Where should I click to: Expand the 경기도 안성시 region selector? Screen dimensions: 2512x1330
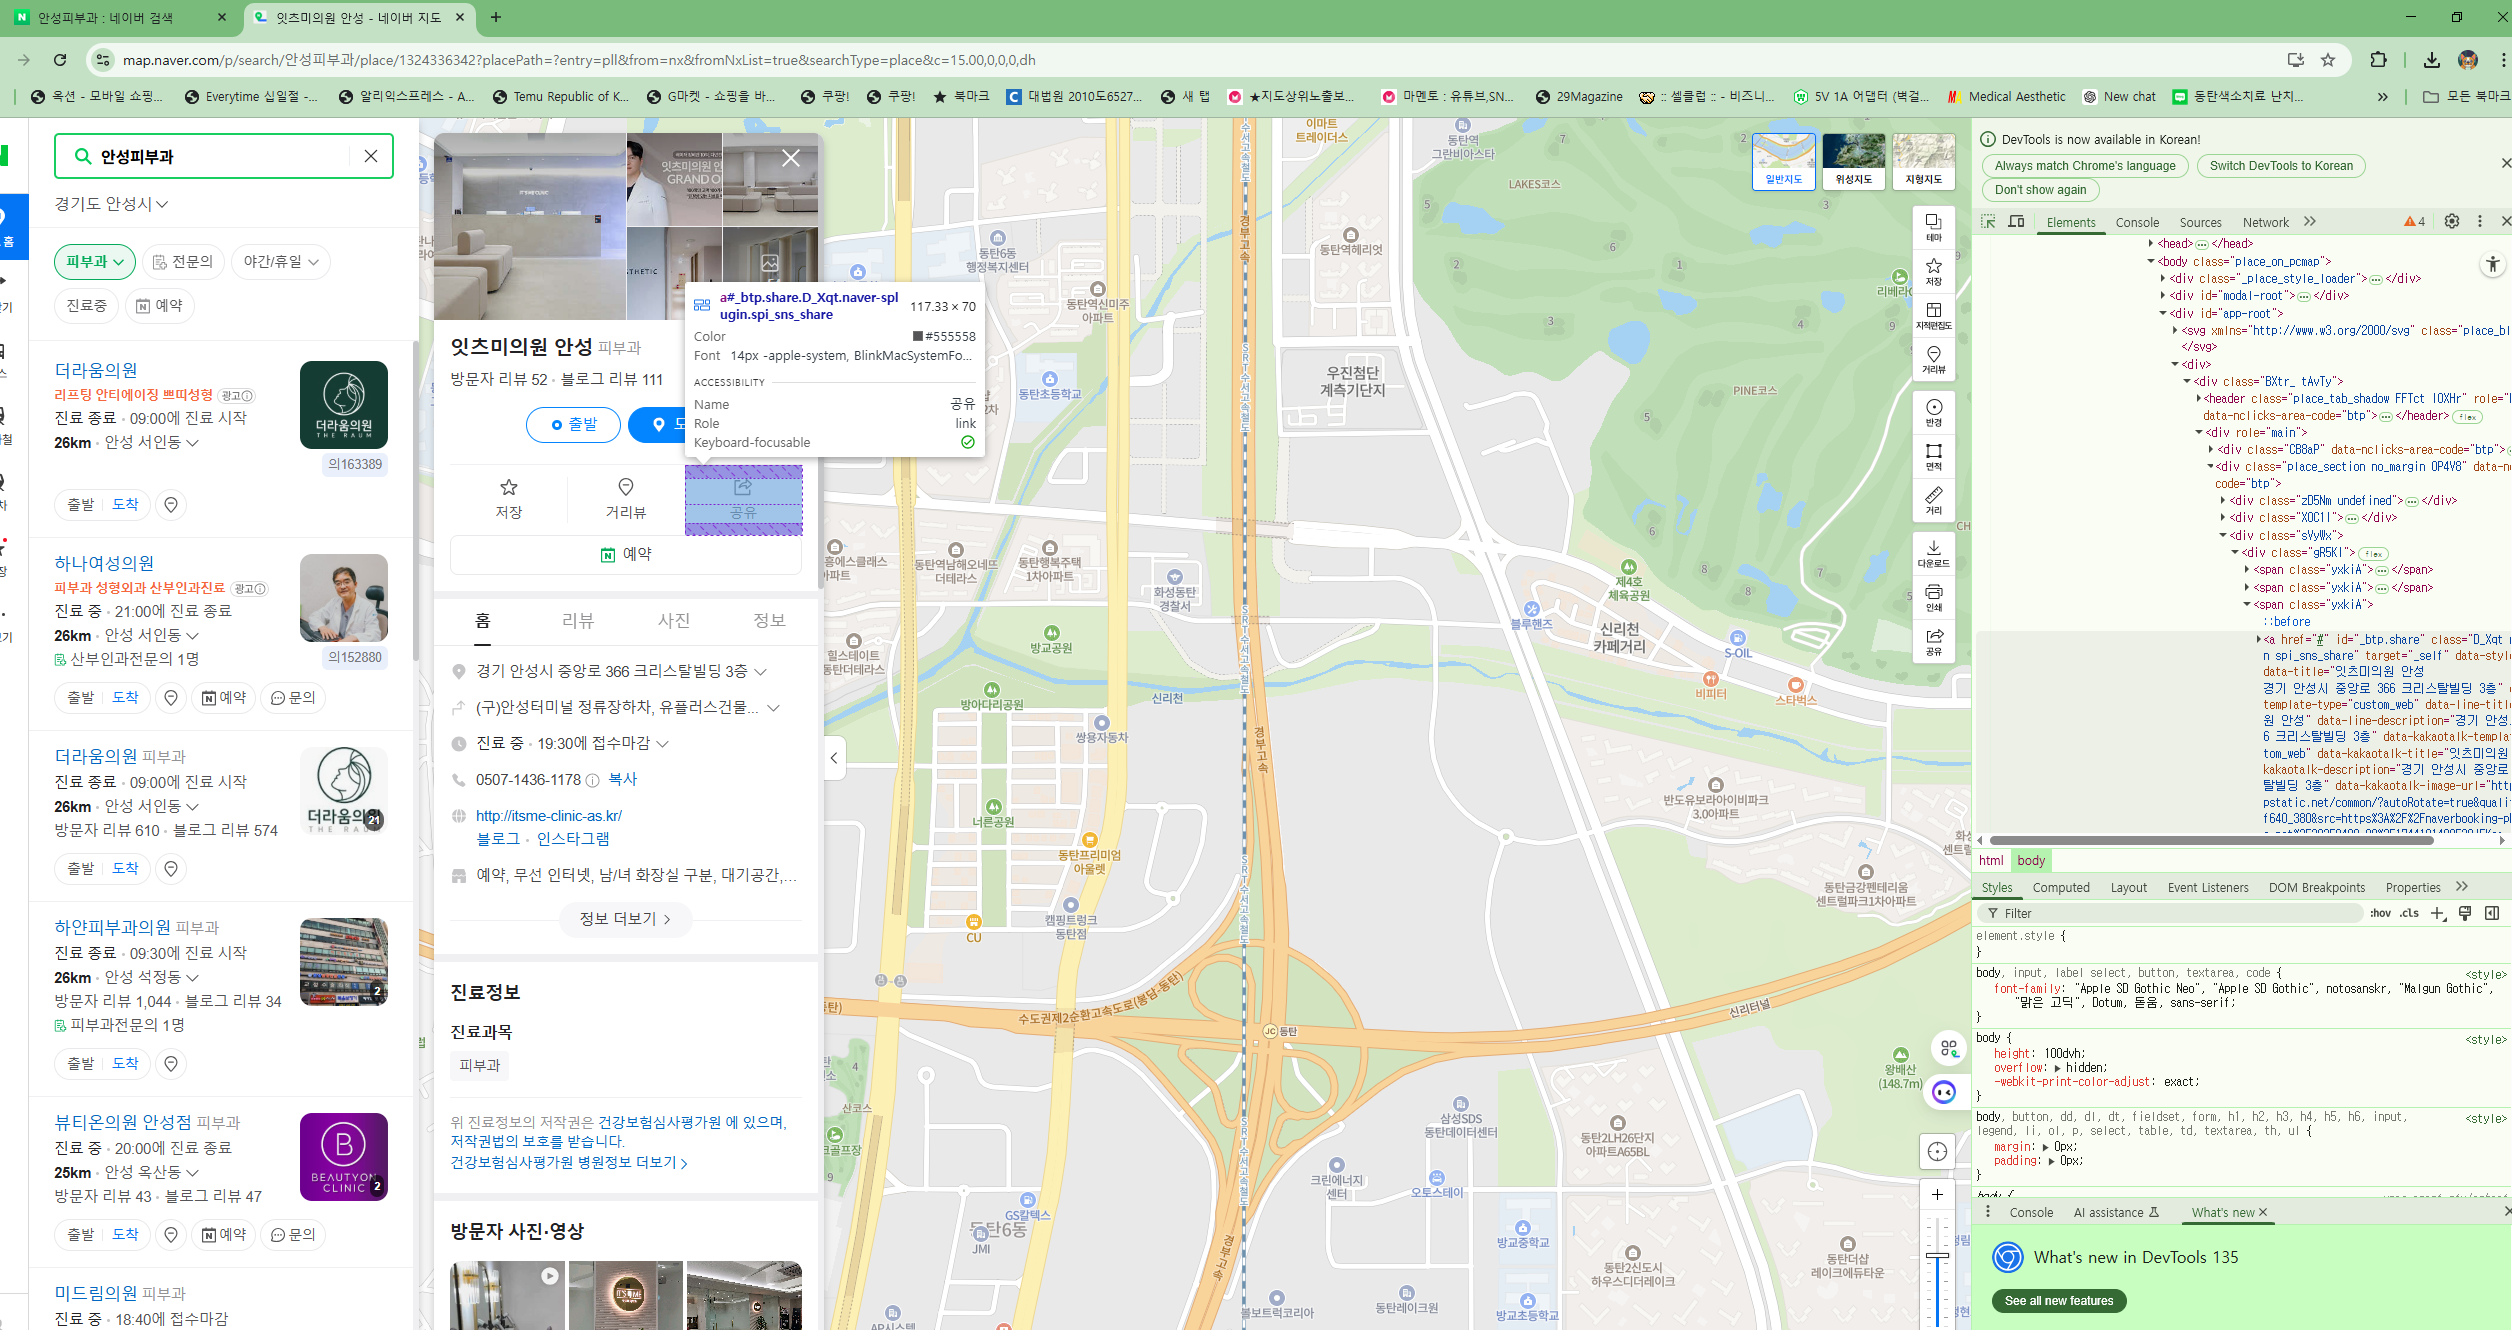111,204
